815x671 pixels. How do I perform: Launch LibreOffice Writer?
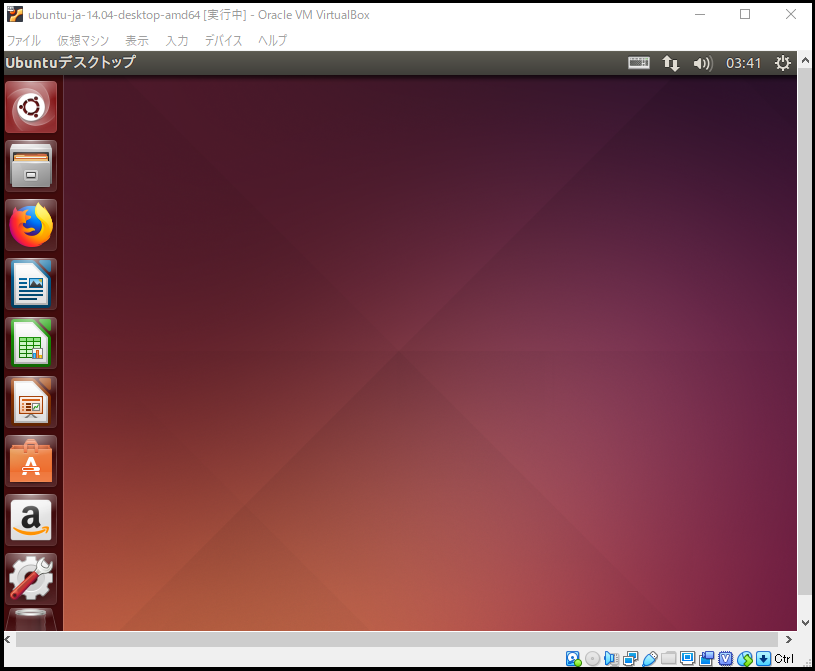point(31,284)
